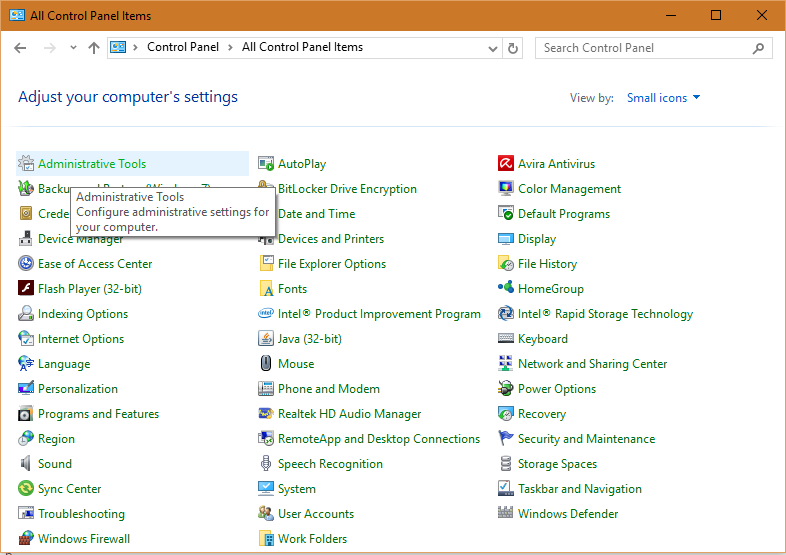Open the Speech Recognition microphone icon

pyautogui.click(x=266, y=463)
